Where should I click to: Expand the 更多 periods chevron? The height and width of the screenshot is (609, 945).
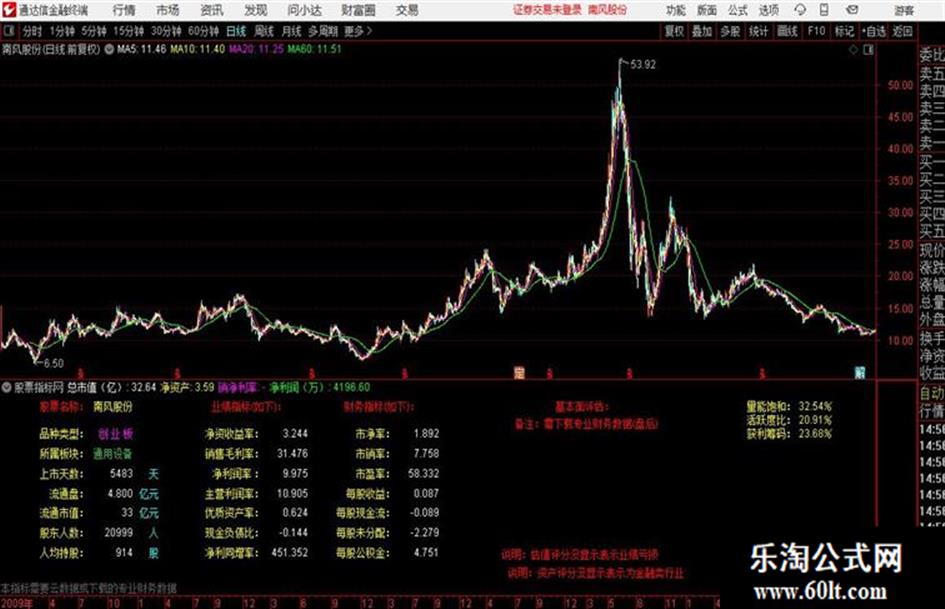tap(358, 31)
